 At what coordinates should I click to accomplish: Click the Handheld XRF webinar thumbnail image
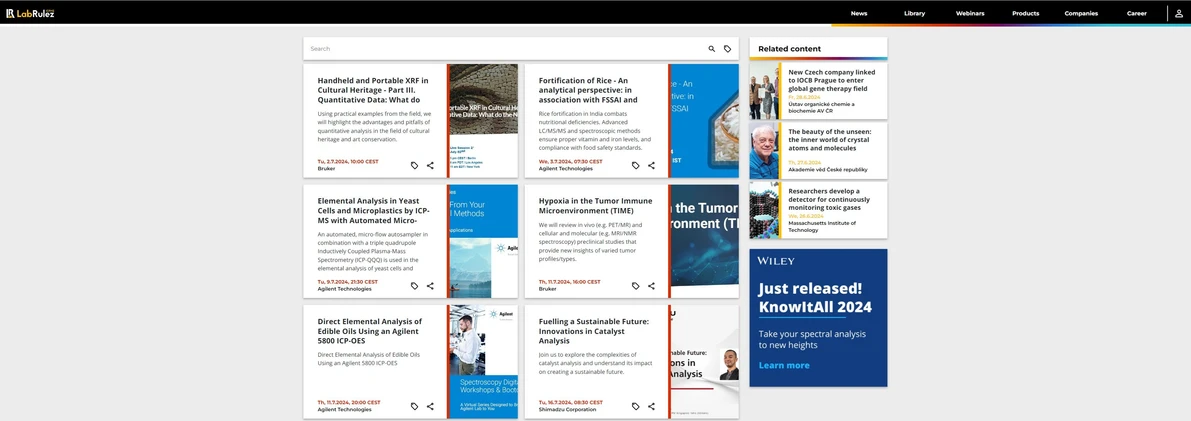point(483,121)
